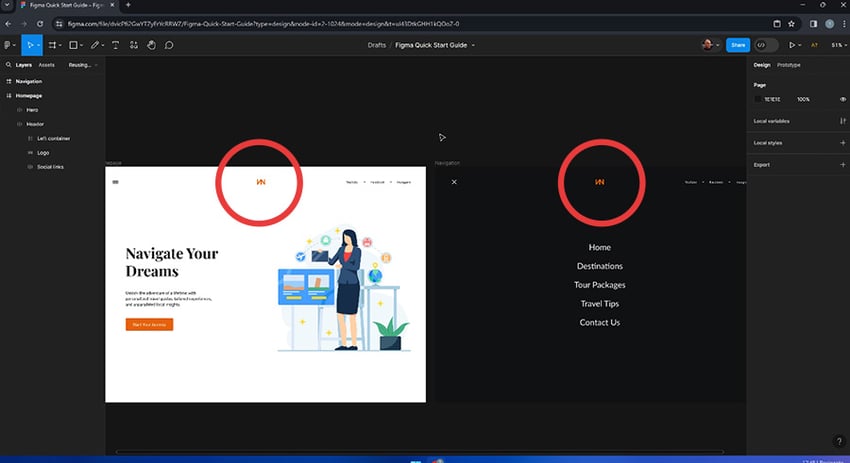Switch to the Layers tab
This screenshot has height=463, width=850.
pyautogui.click(x=23, y=65)
